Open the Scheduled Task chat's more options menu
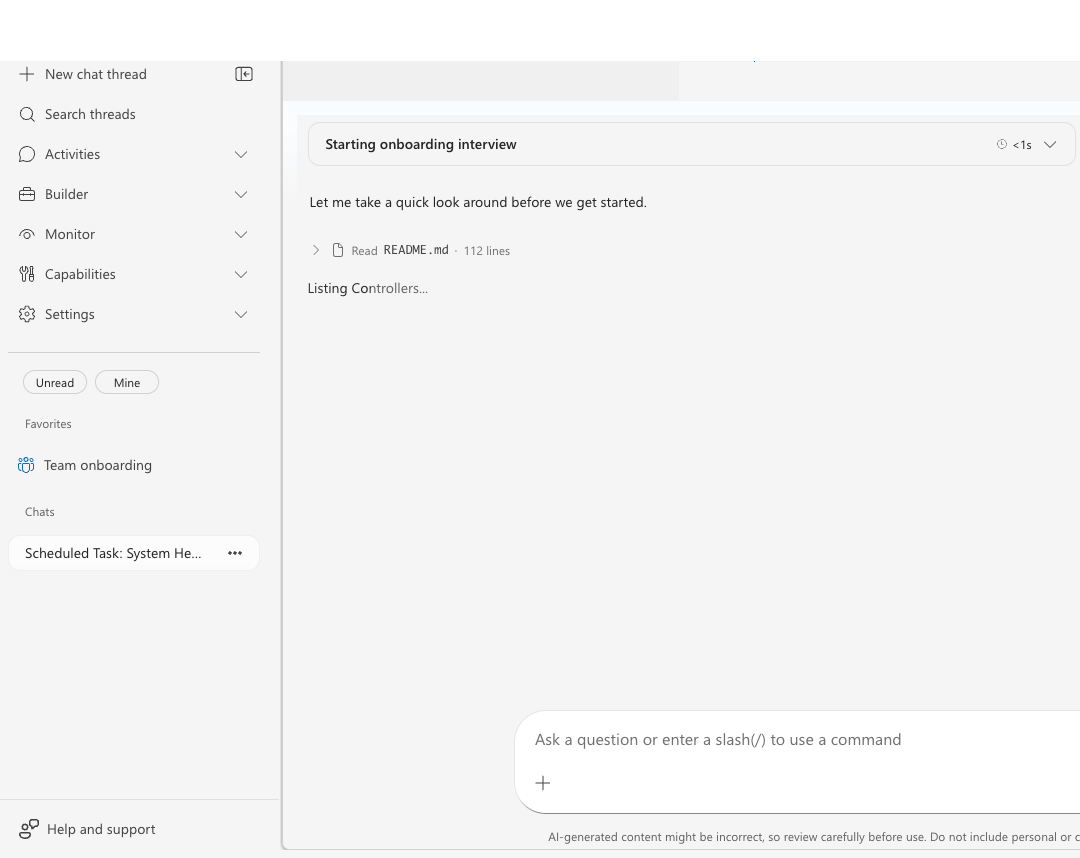1080x858 pixels. [235, 553]
